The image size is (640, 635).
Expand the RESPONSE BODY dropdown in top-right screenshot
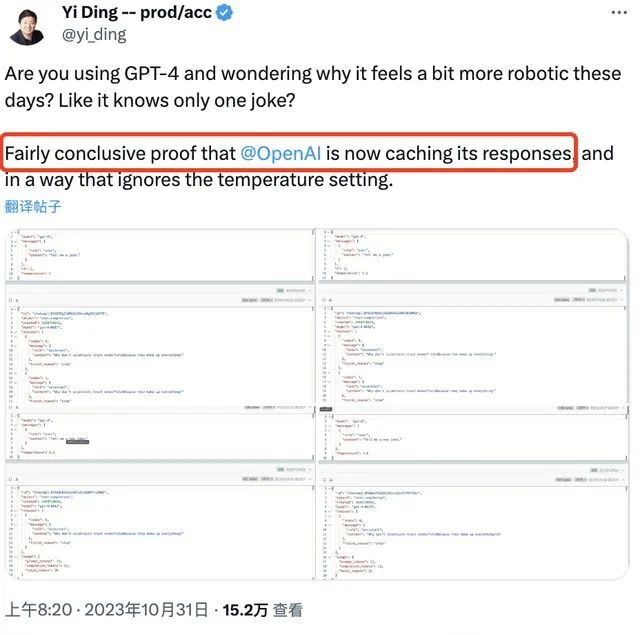(x=598, y=300)
